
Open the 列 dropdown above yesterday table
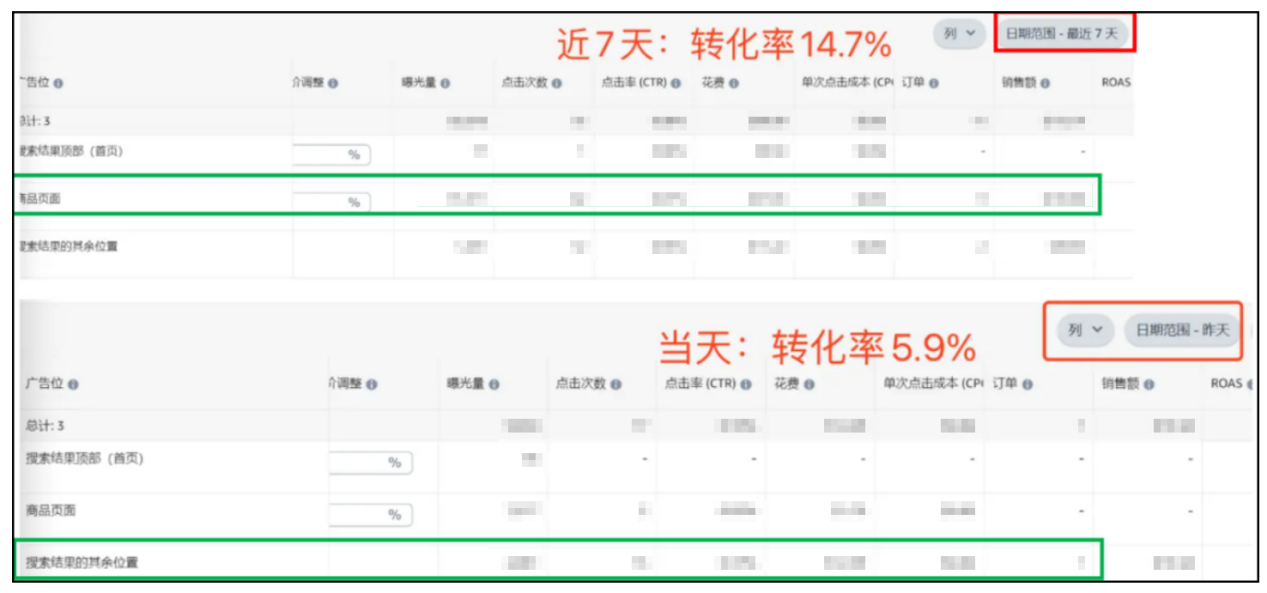tap(1085, 330)
